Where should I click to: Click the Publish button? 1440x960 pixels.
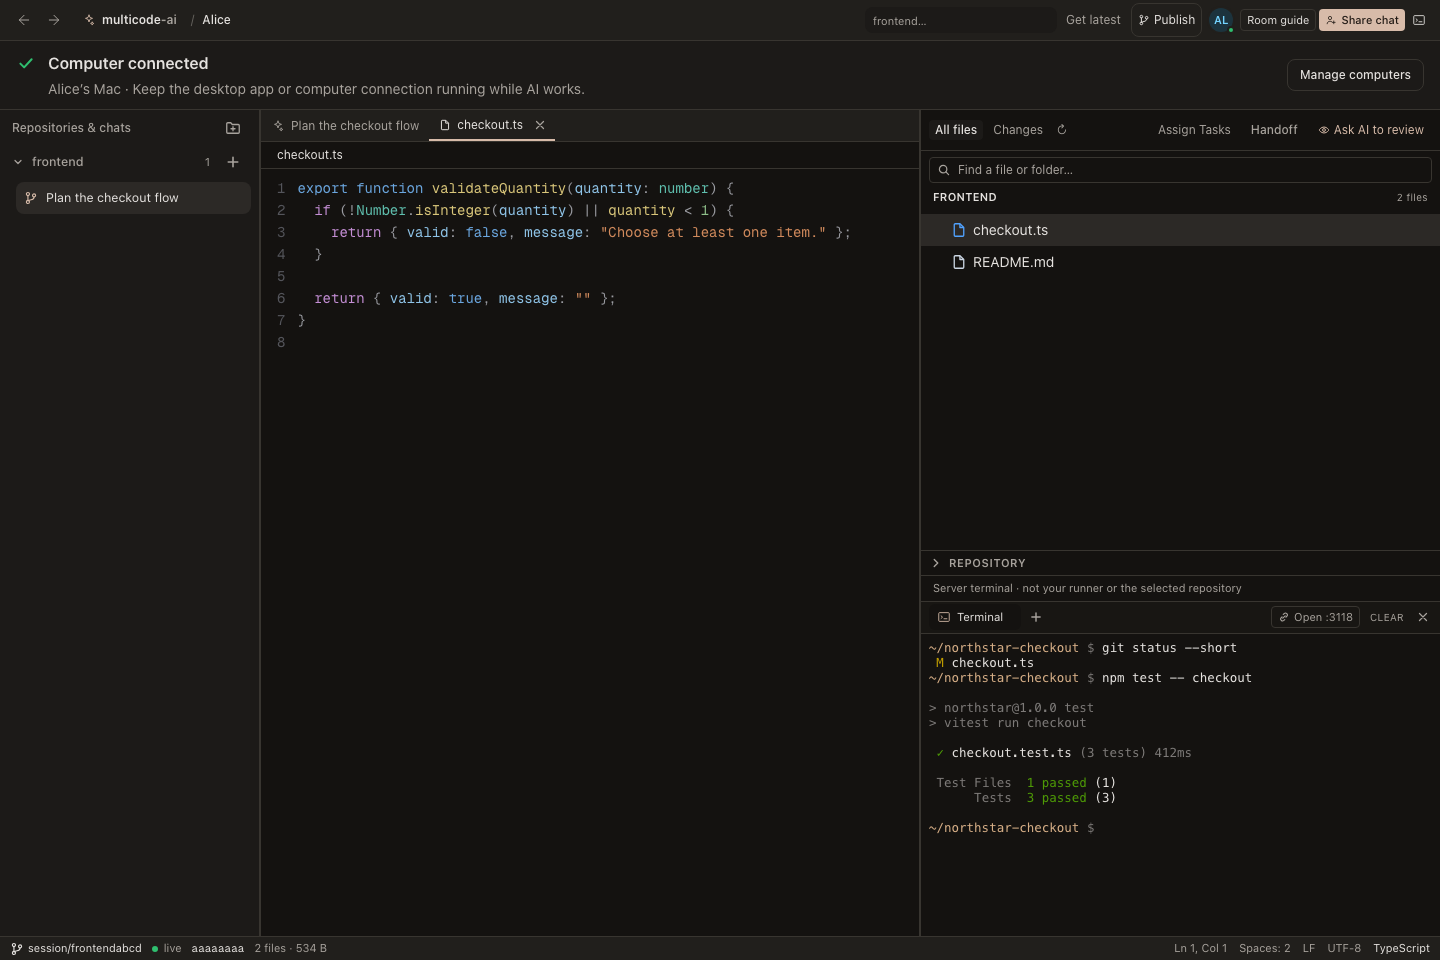click(x=1166, y=20)
